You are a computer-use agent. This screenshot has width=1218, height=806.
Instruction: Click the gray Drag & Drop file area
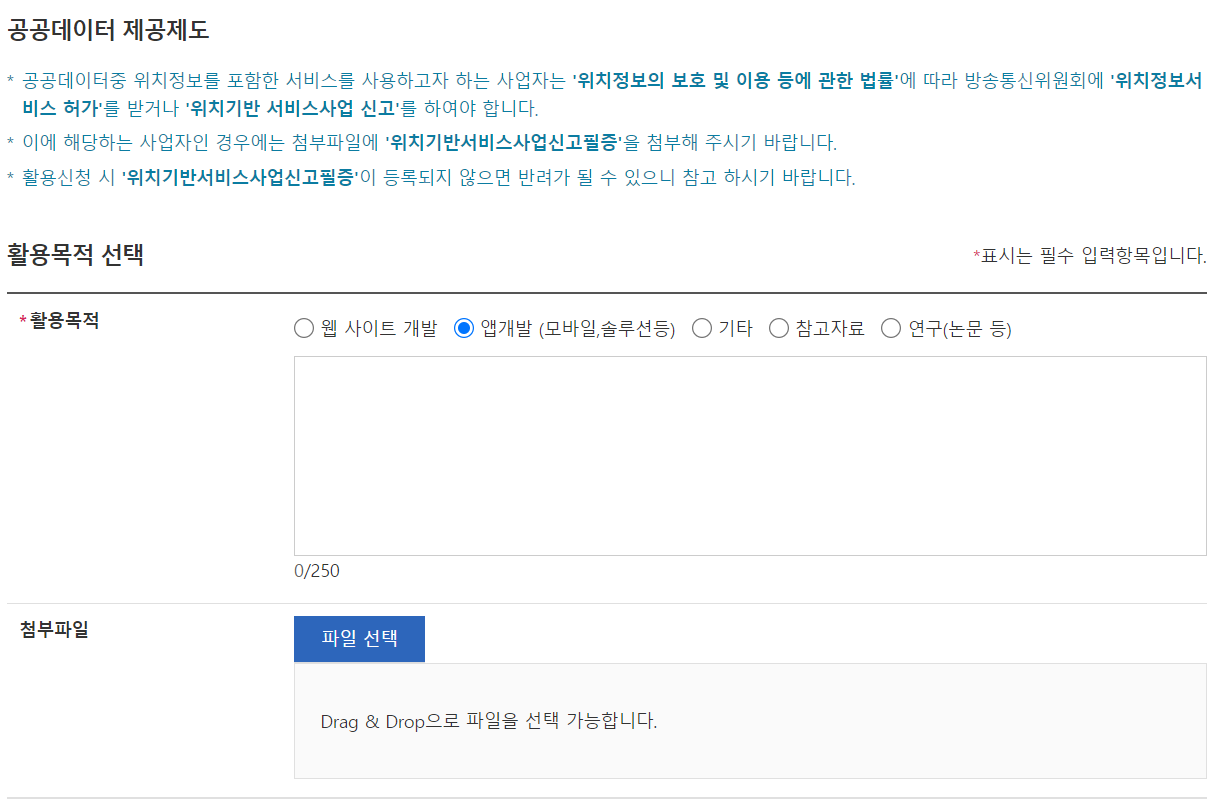750,720
